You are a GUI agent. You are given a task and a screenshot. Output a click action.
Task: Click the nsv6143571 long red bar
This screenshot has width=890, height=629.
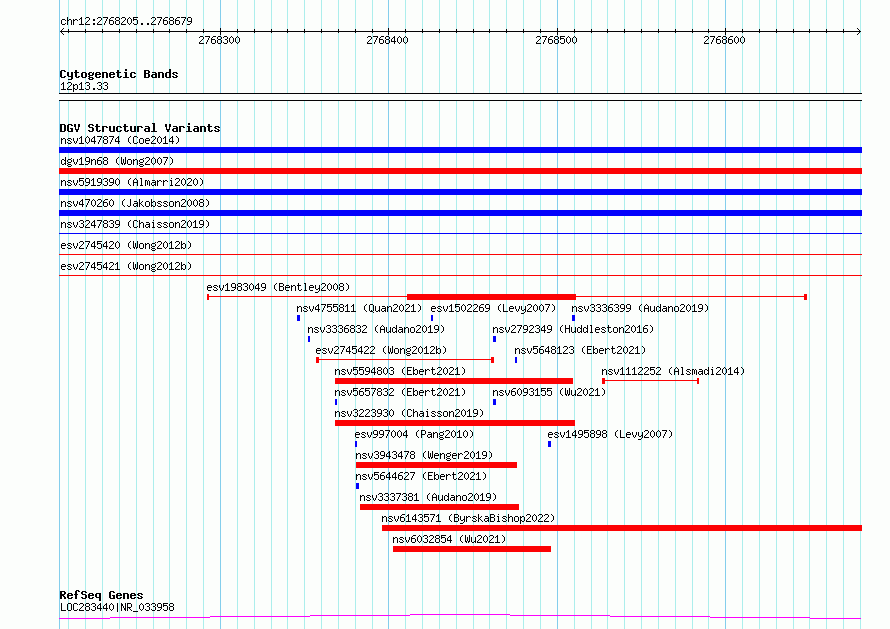click(x=622, y=528)
